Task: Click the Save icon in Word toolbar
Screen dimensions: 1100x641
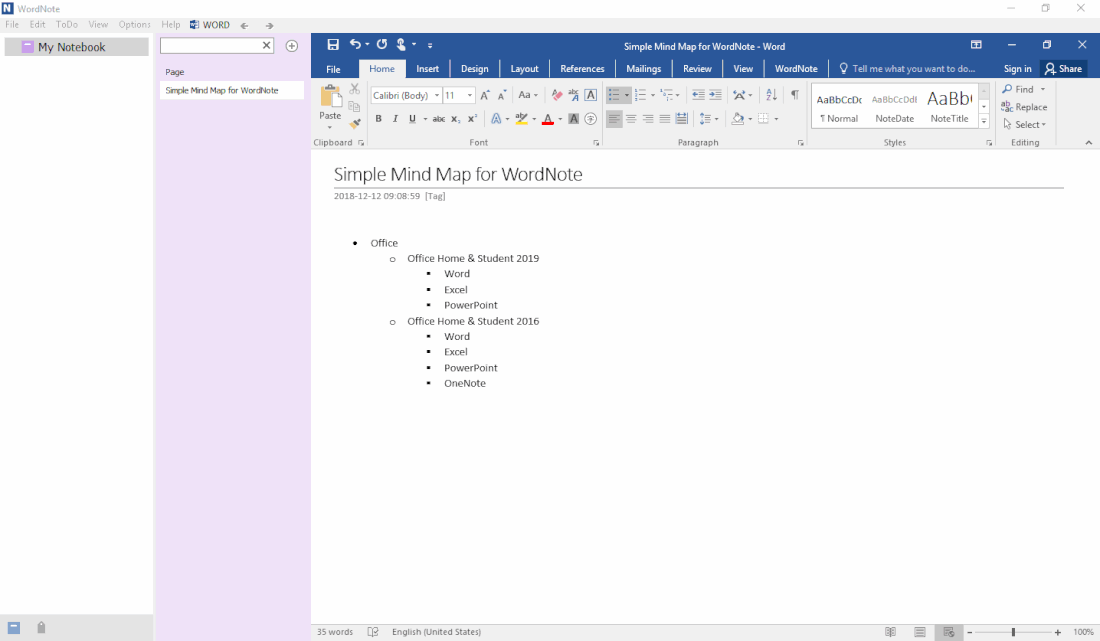Action: pyautogui.click(x=333, y=45)
